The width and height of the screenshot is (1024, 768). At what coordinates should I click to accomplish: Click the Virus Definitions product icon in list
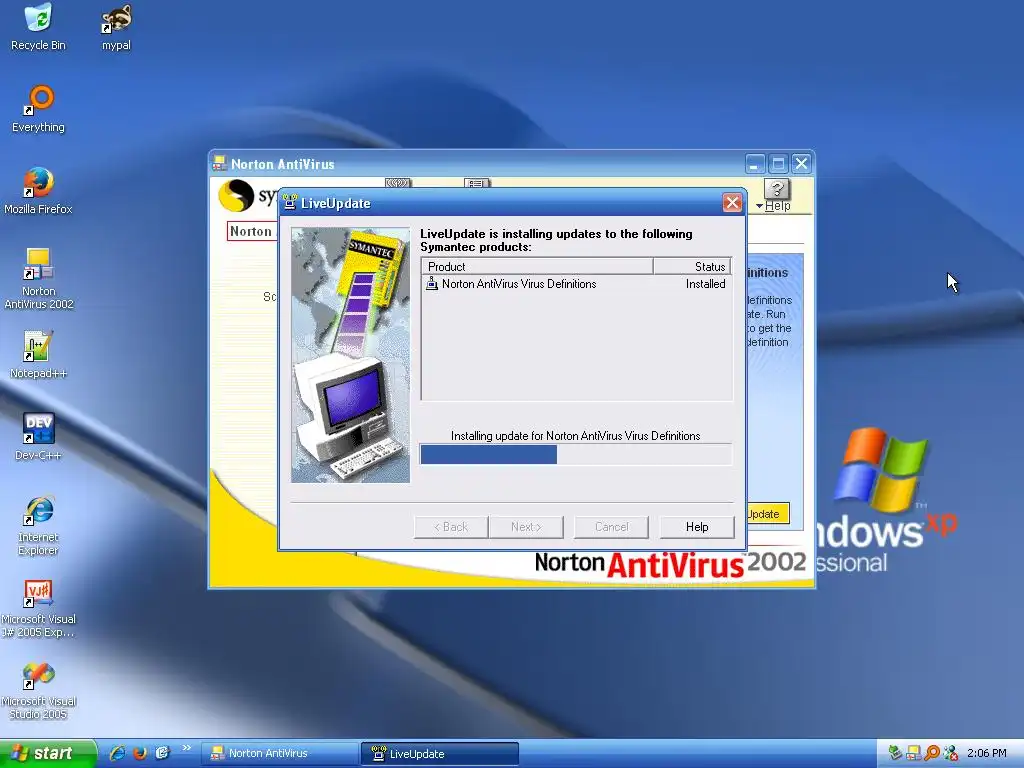tap(432, 284)
